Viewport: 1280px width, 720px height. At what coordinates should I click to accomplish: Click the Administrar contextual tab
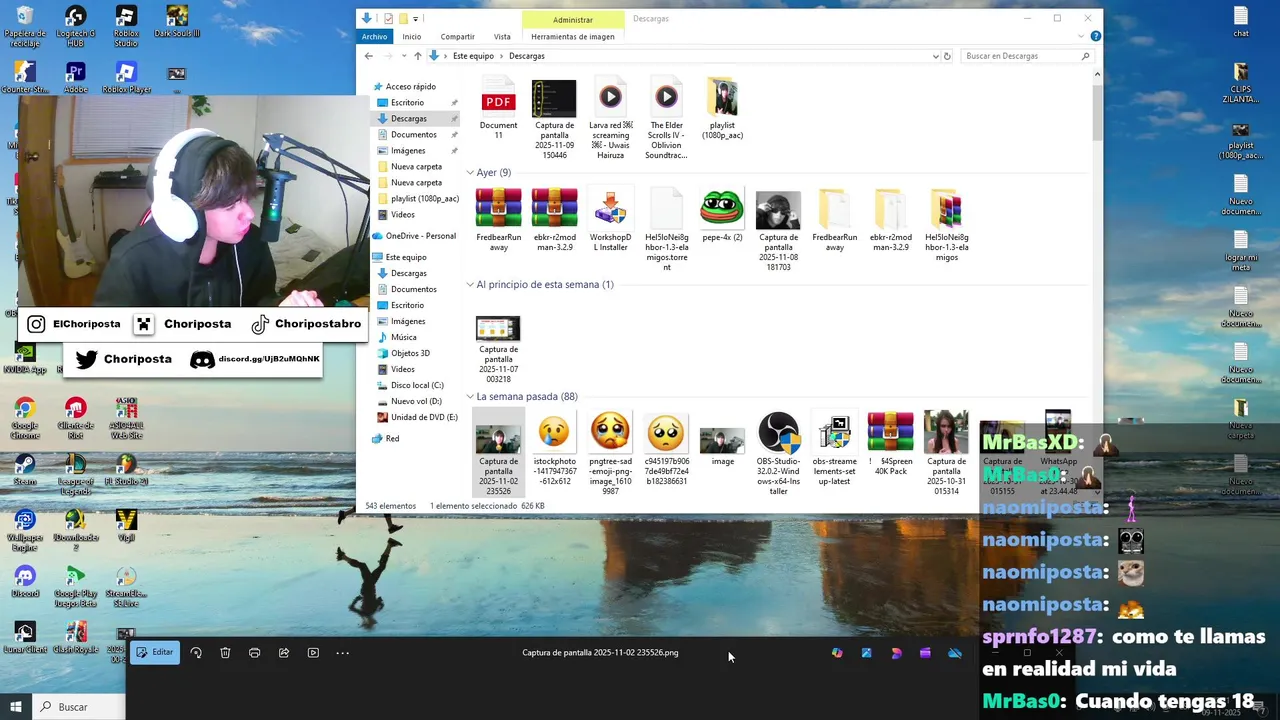[x=573, y=19]
